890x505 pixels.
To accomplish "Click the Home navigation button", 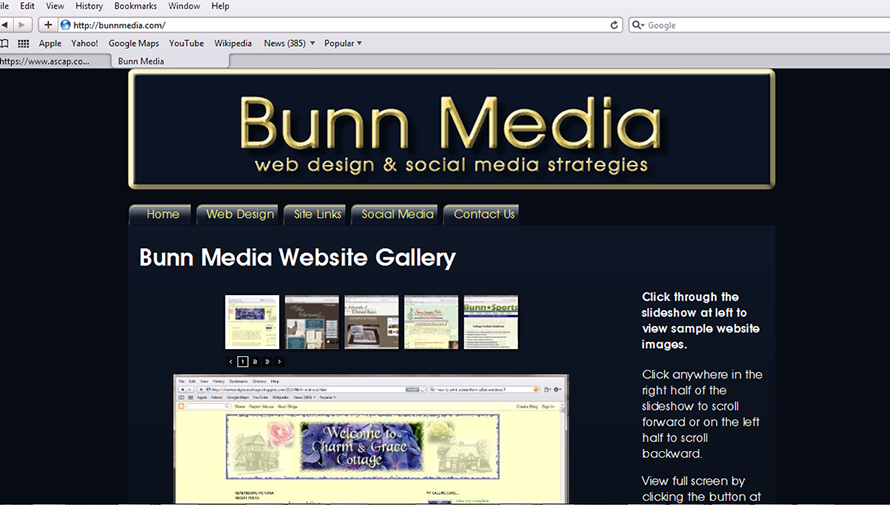I will (161, 214).
